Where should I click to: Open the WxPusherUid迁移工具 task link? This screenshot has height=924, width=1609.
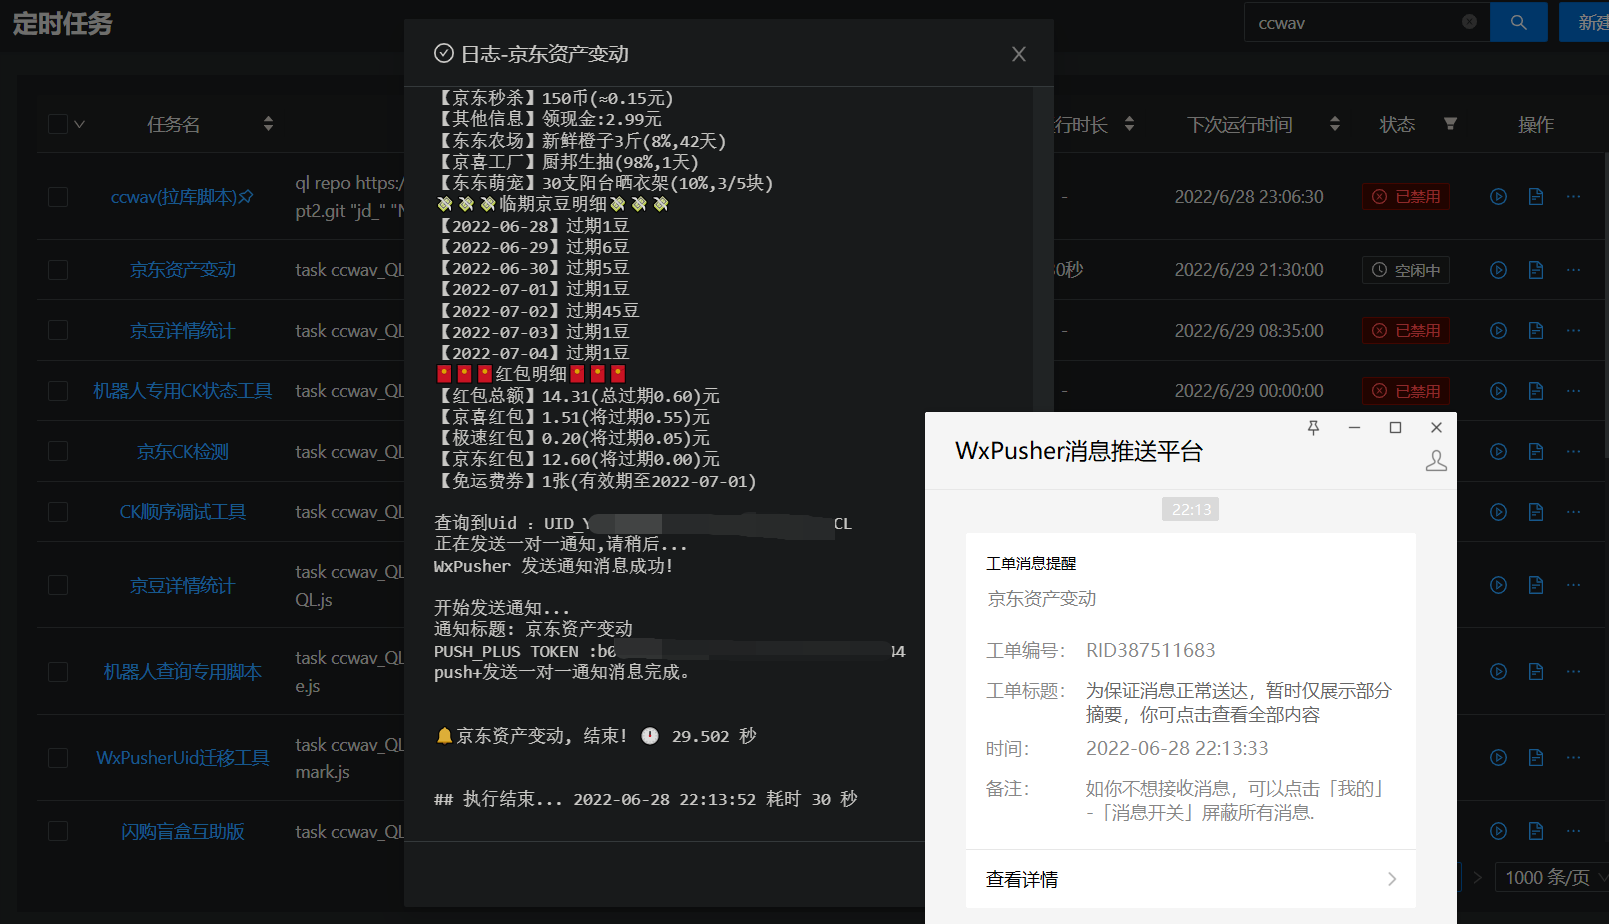point(183,758)
